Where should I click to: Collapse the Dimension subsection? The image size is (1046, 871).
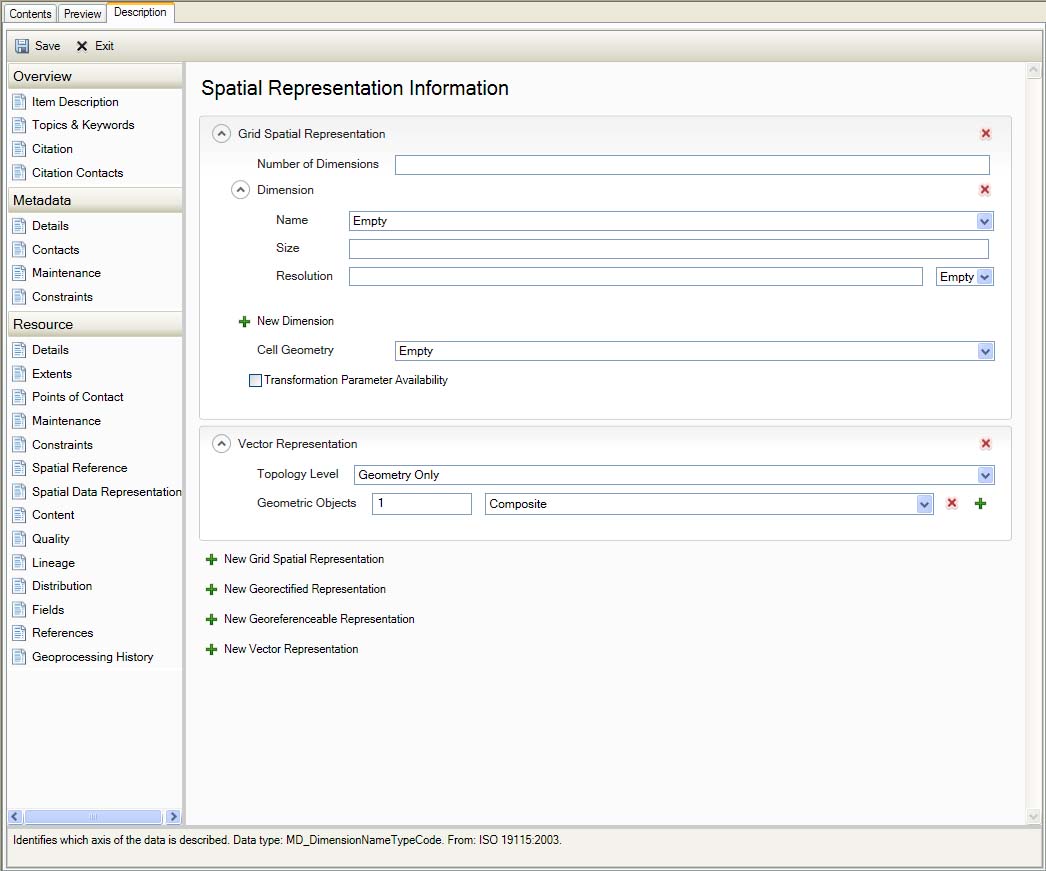[x=240, y=189]
